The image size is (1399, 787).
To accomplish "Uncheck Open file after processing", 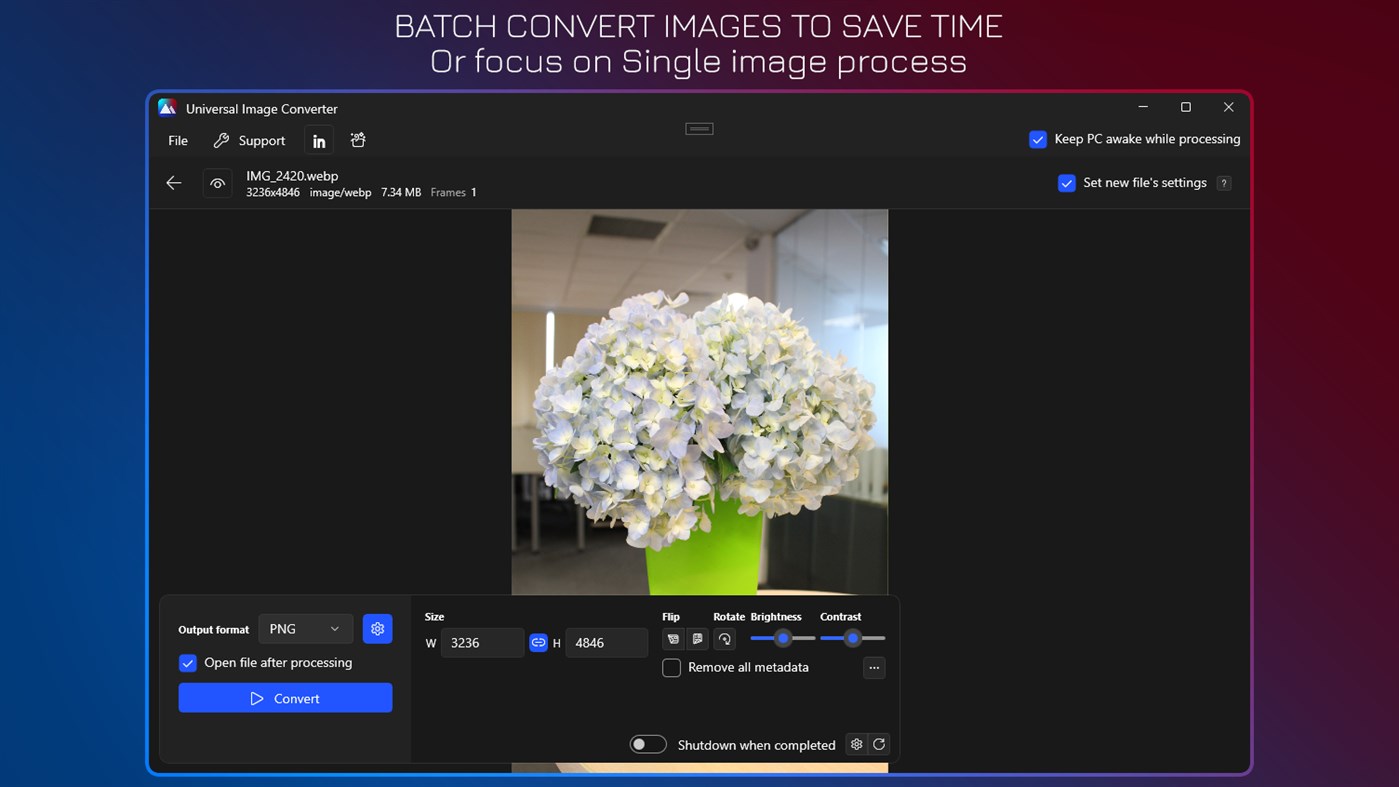I will point(188,662).
